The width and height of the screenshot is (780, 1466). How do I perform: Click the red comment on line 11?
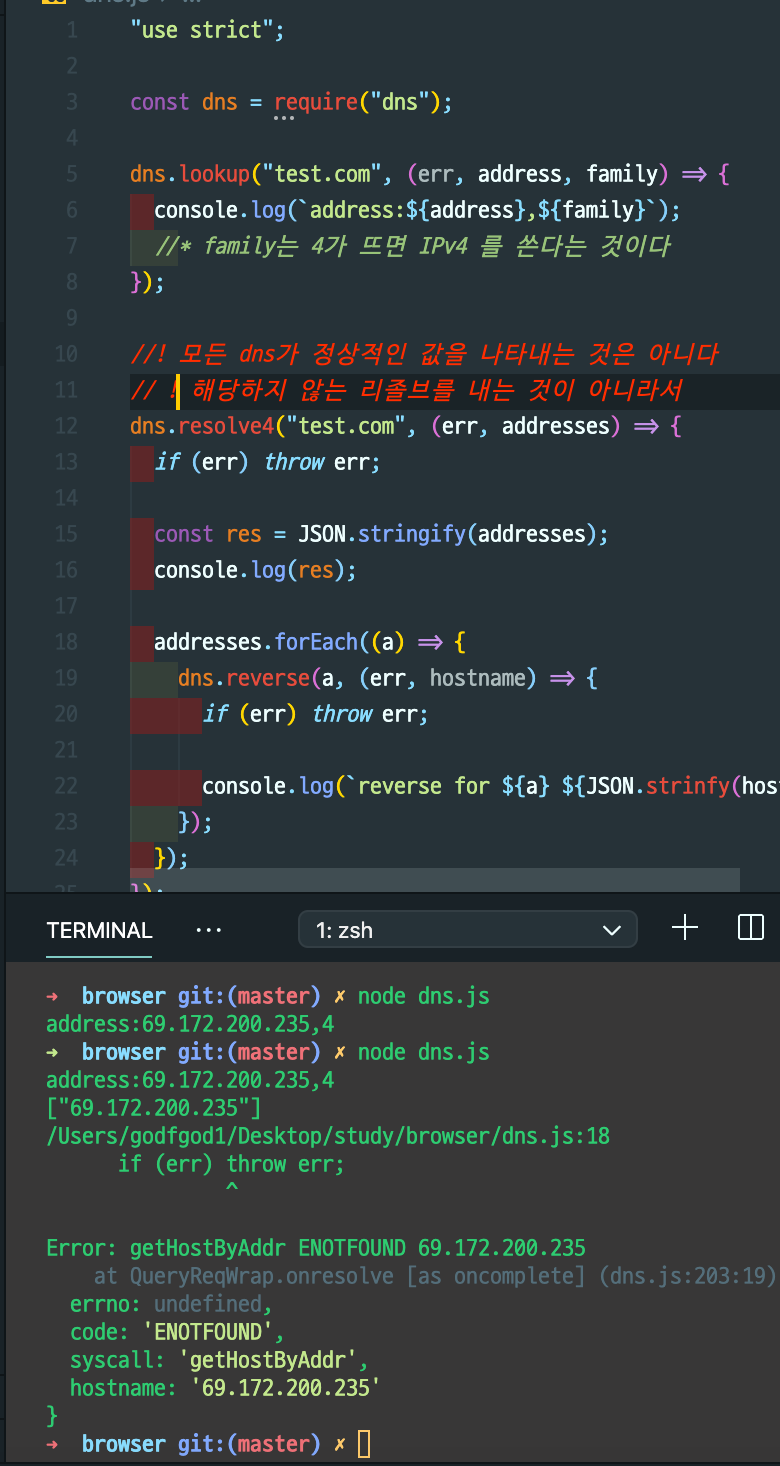(406, 390)
